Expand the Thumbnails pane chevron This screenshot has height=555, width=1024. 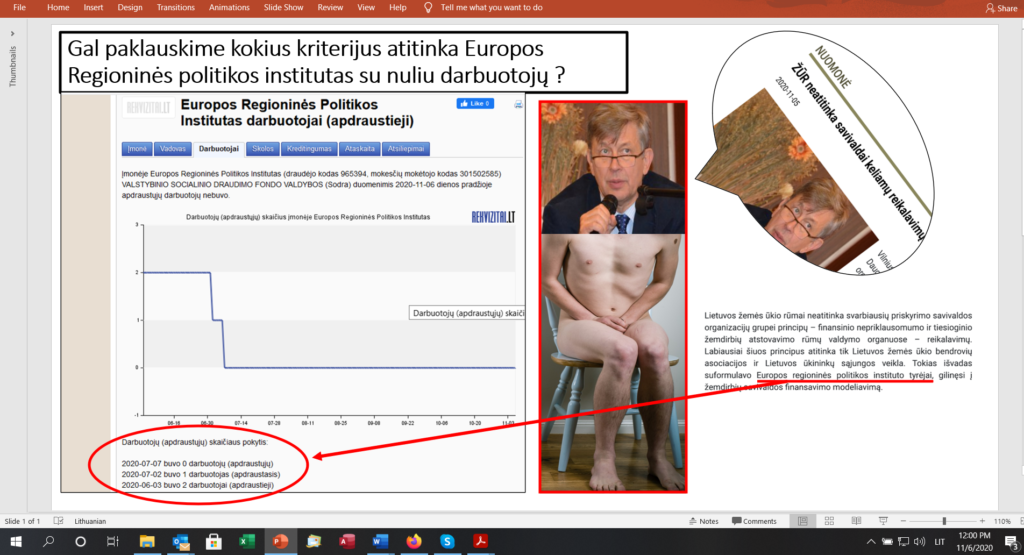click(12, 33)
